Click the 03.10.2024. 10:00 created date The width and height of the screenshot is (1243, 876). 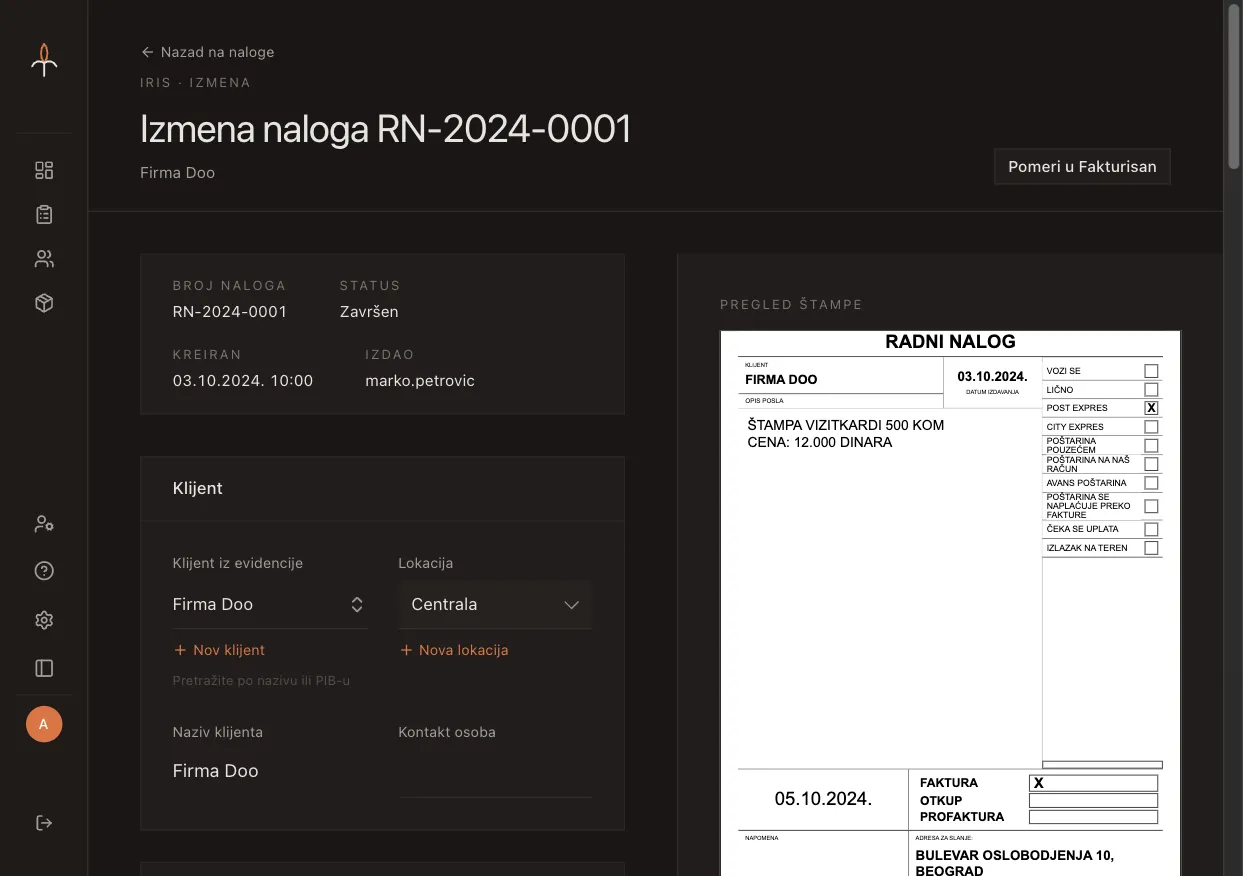pos(243,381)
